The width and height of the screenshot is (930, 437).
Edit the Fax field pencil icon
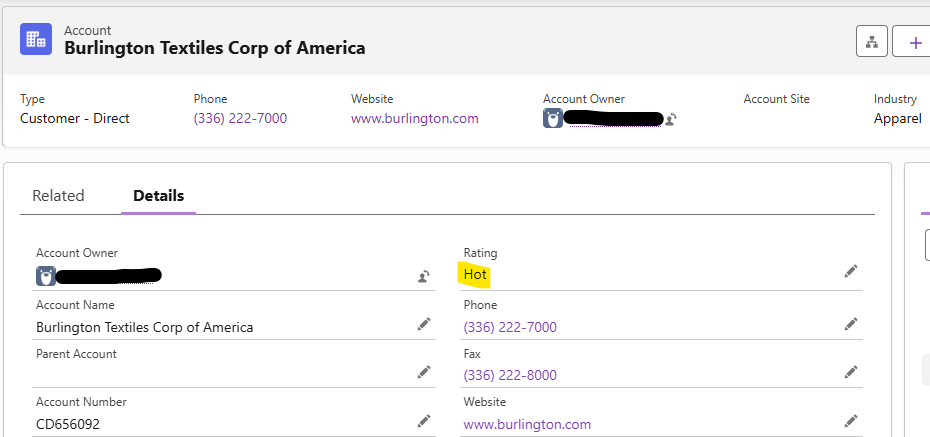click(x=851, y=372)
